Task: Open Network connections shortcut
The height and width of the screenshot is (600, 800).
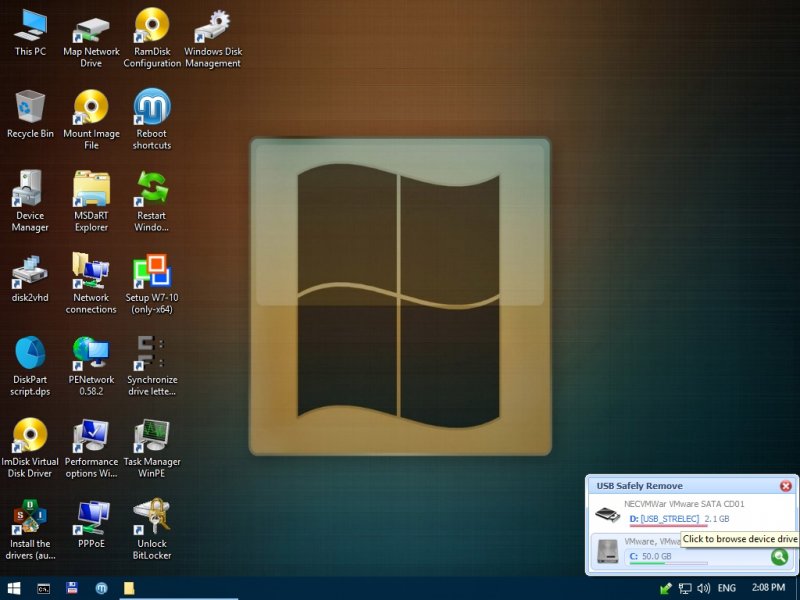Action: point(91,284)
